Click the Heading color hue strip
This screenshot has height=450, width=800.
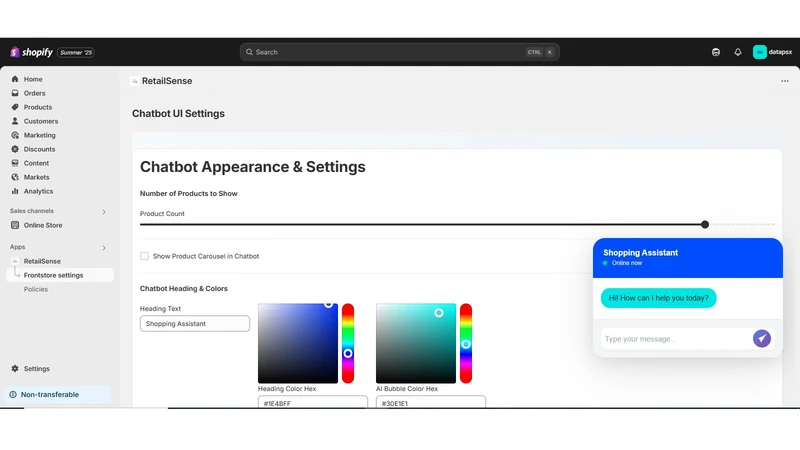pyautogui.click(x=348, y=343)
